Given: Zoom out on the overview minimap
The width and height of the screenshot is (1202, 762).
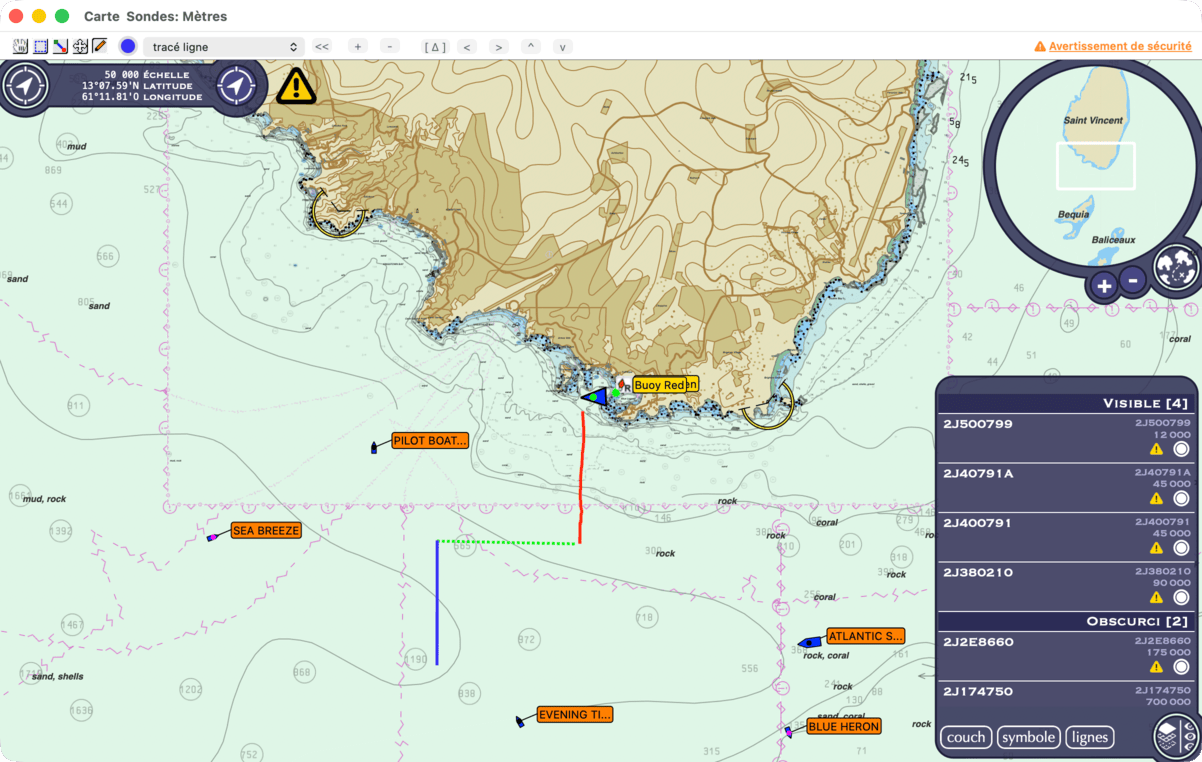Looking at the screenshot, I should (1132, 280).
